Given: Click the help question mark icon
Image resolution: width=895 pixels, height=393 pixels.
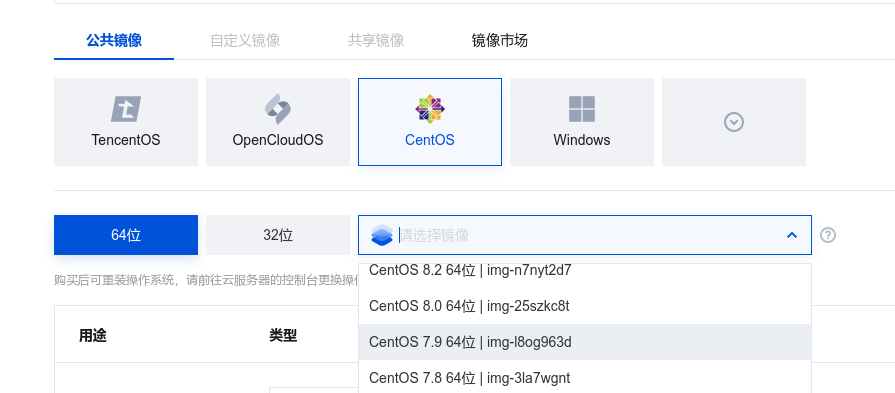Looking at the screenshot, I should tap(828, 235).
